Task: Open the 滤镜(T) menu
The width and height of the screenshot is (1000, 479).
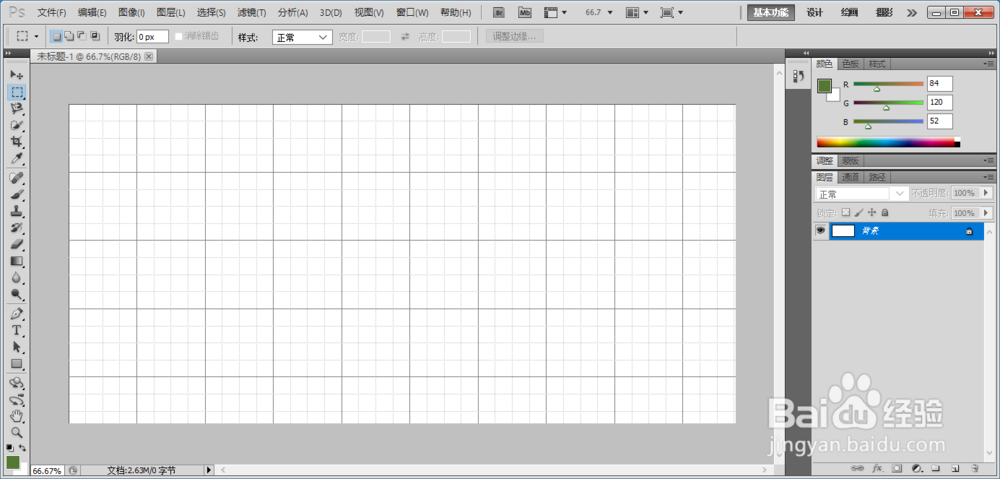Action: tap(252, 13)
